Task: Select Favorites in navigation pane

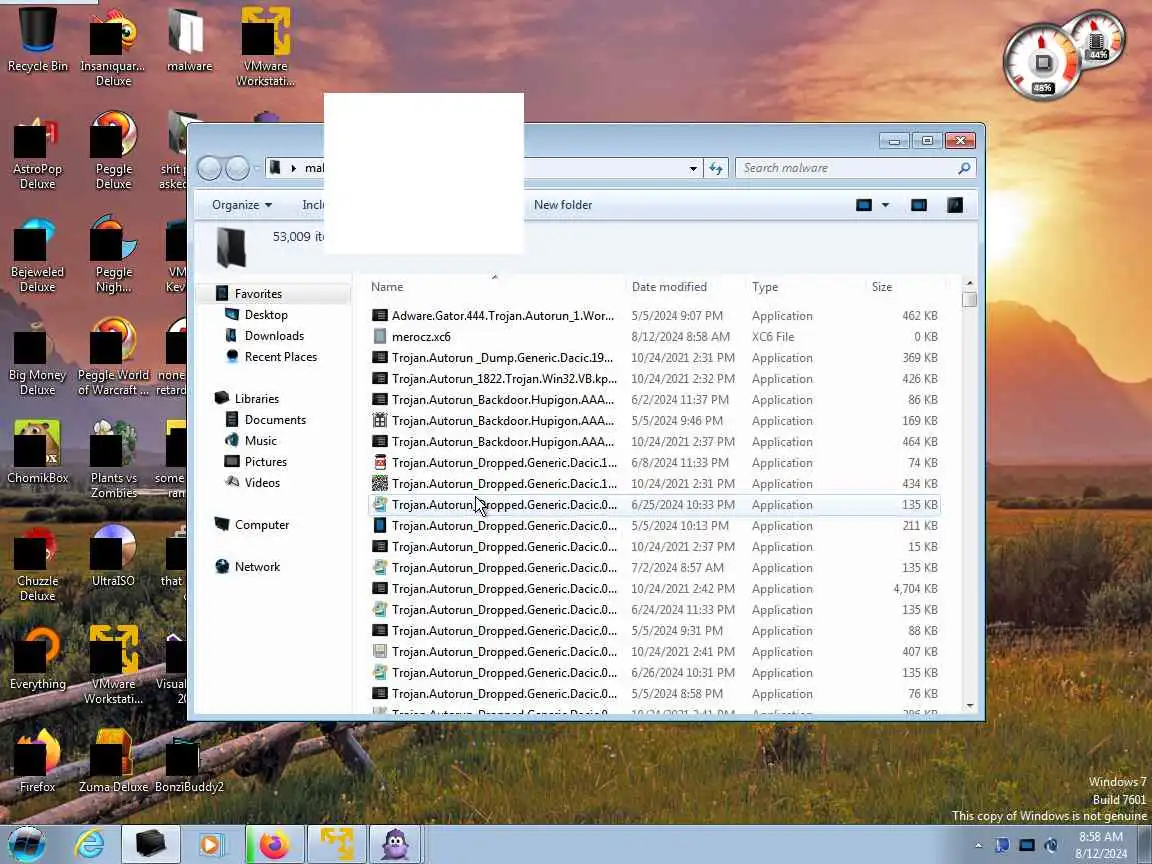Action: (x=259, y=294)
